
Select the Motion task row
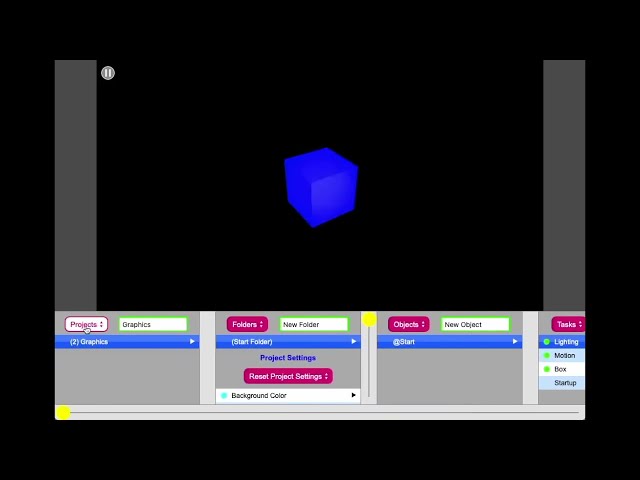[562, 356]
